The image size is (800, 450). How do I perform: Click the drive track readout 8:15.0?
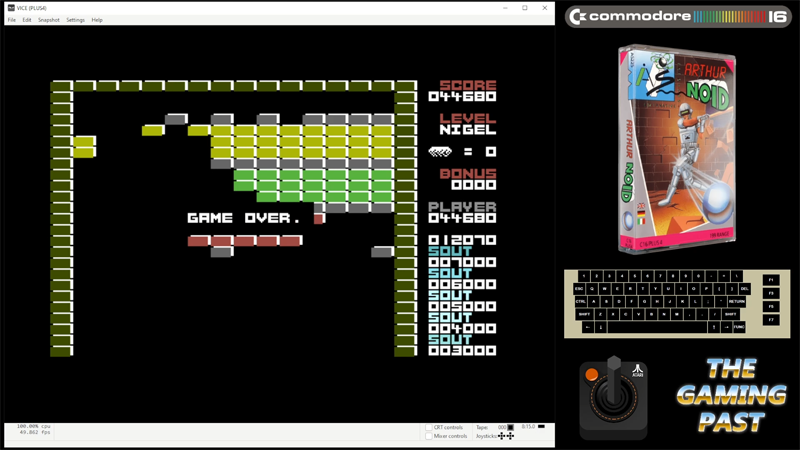tap(528, 427)
